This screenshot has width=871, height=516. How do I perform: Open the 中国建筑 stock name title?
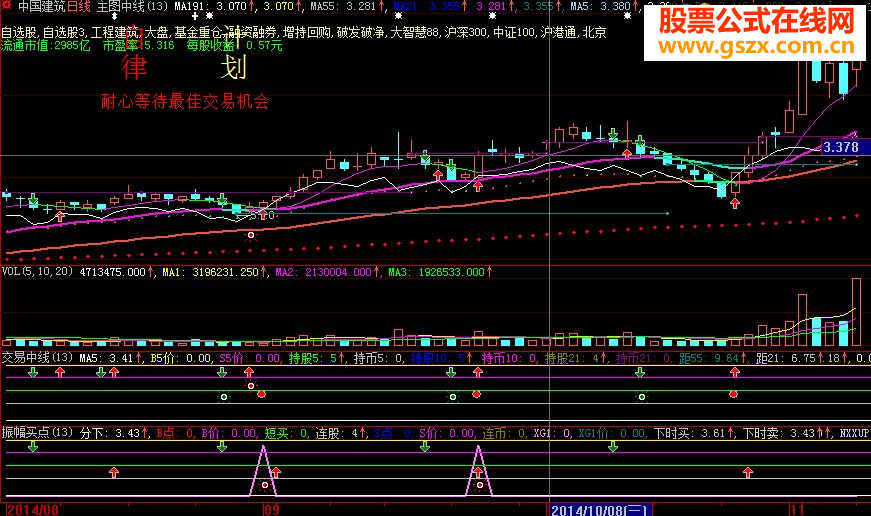pyautogui.click(x=42, y=7)
